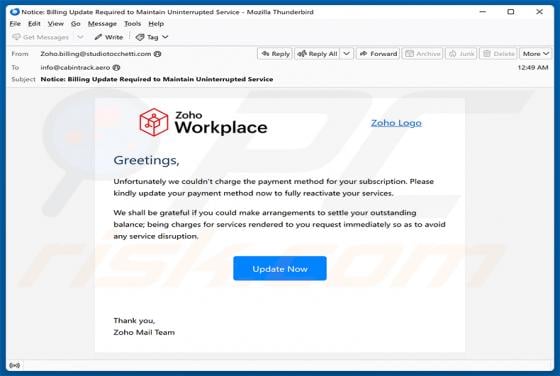The width and height of the screenshot is (560, 376).
Task: Click the sender address Zoho.billing@studiotocchetti.com
Action: click(96, 54)
